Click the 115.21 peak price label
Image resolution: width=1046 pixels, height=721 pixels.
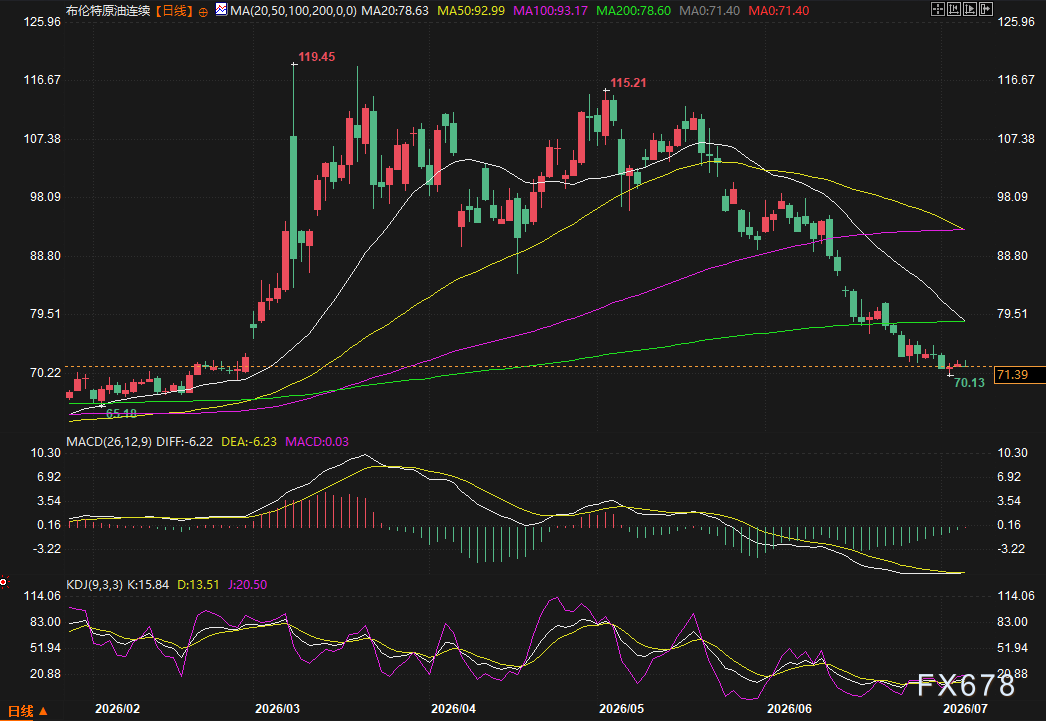pyautogui.click(x=628, y=83)
